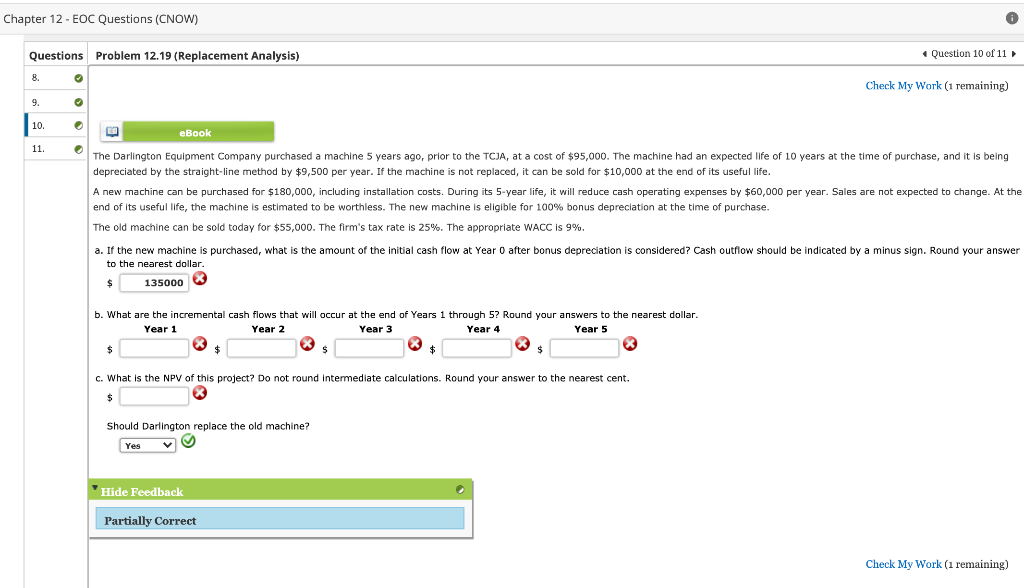
Task: Click the Check My Work link at the bottom
Action: pos(903,564)
